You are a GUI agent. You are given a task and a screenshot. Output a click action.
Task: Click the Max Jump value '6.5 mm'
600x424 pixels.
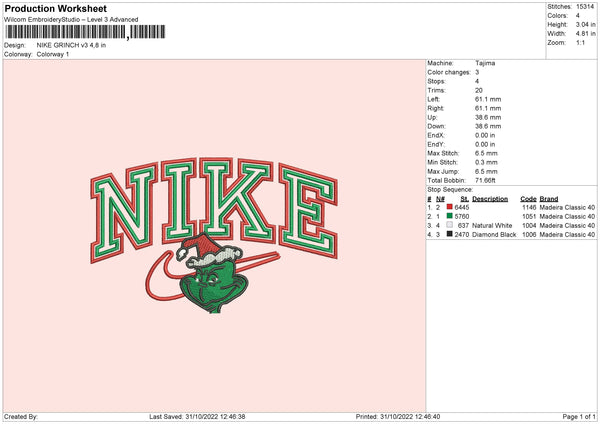[486, 171]
